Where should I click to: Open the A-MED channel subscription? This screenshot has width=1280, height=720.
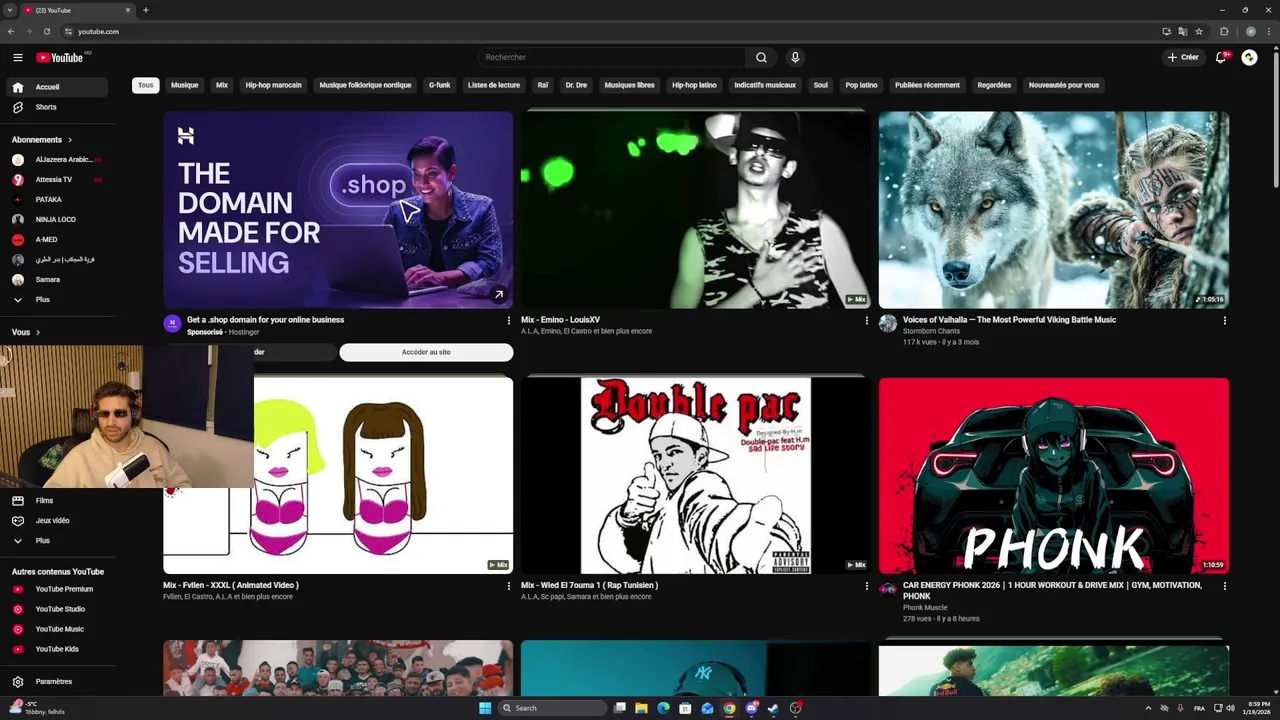click(x=56, y=239)
